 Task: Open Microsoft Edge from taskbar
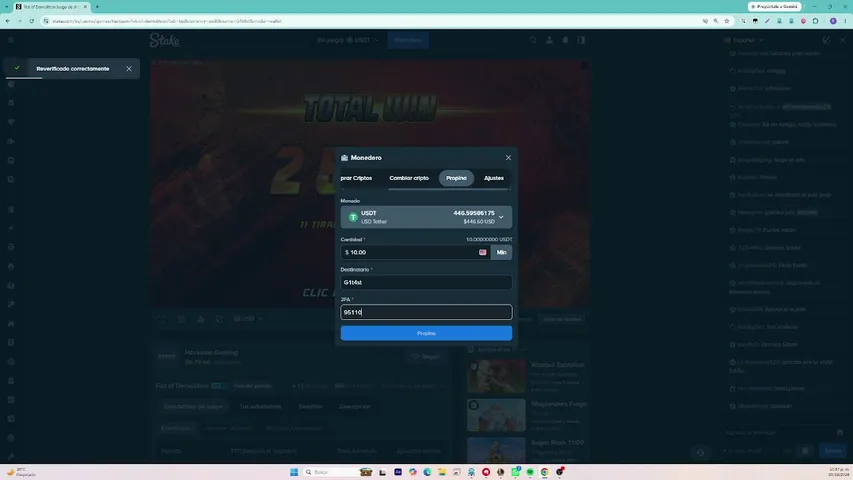427,472
